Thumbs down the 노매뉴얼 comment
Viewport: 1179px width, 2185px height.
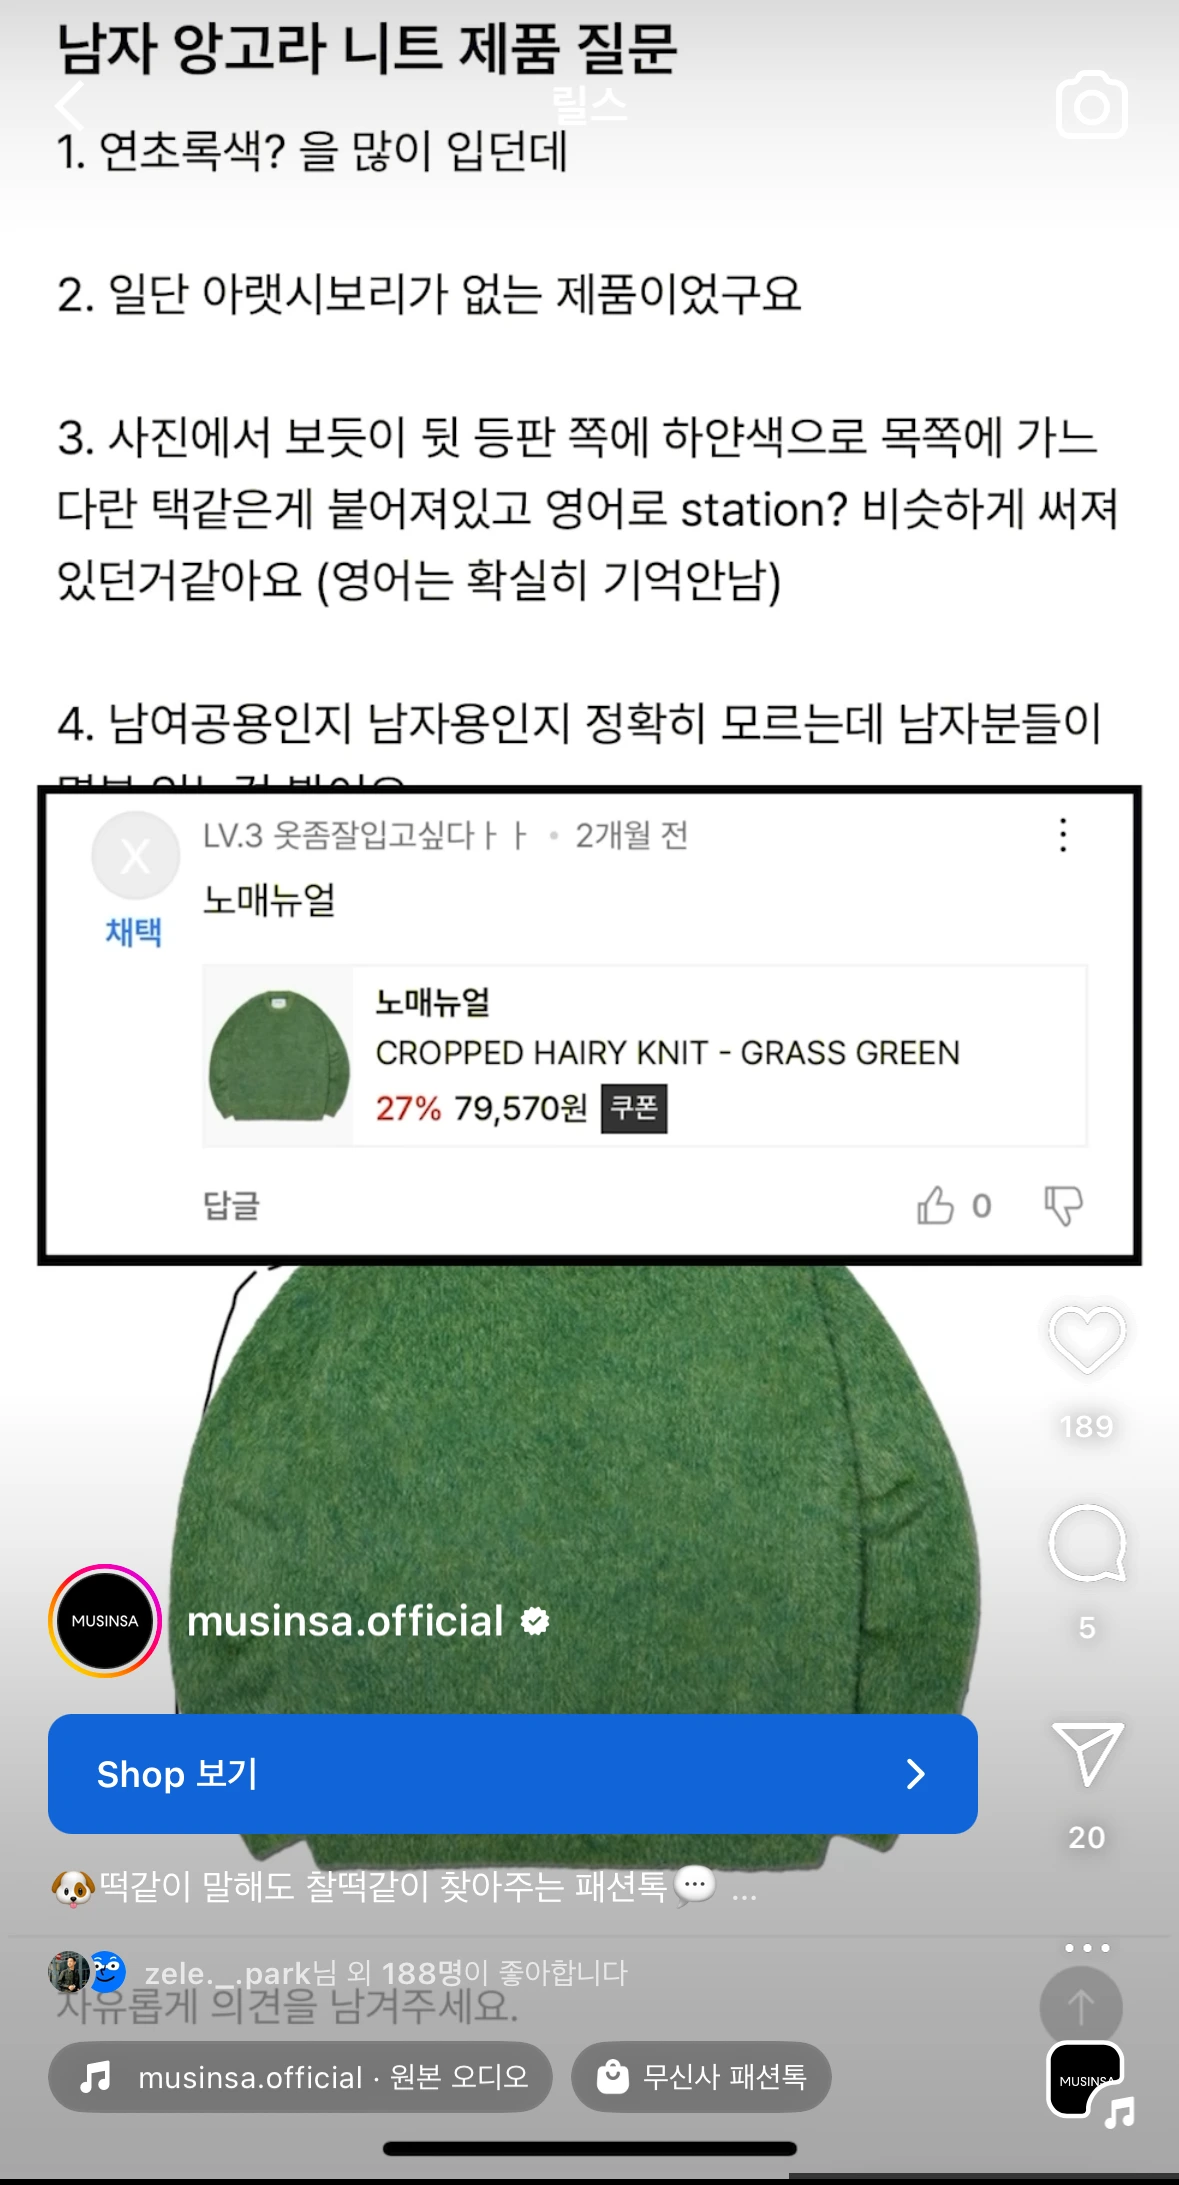(1063, 1205)
